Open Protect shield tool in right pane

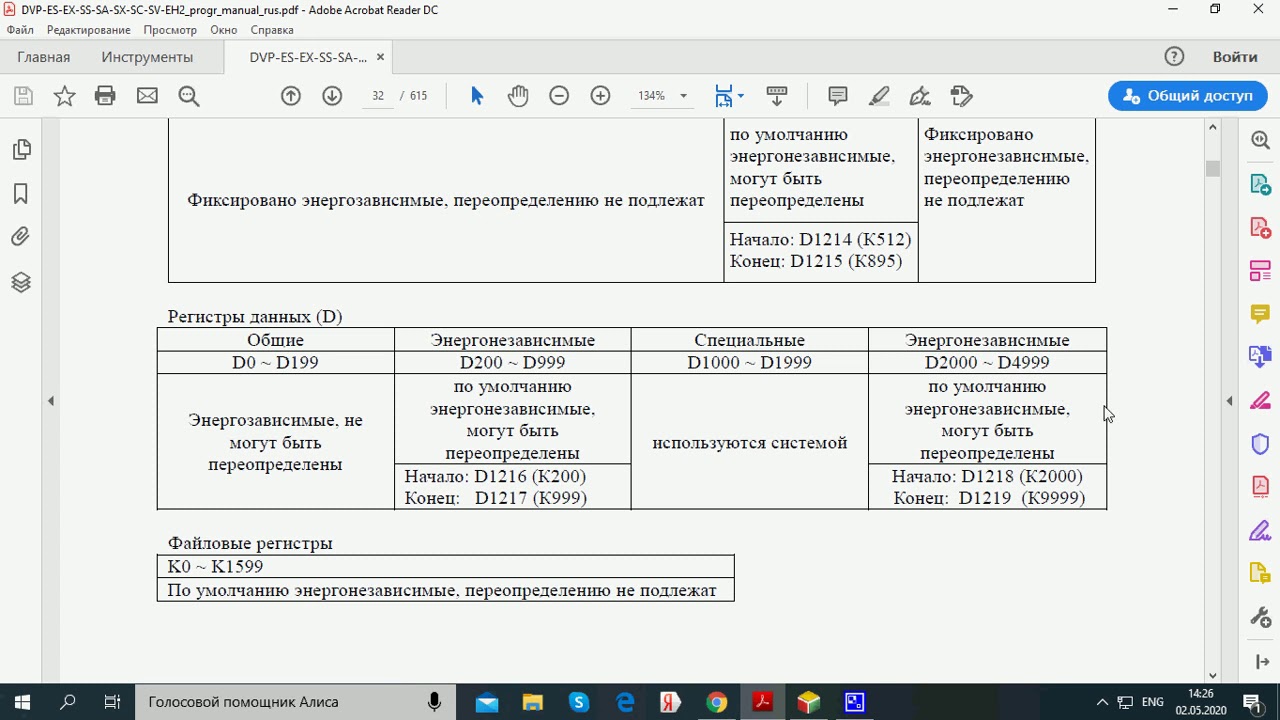pos(1260,443)
